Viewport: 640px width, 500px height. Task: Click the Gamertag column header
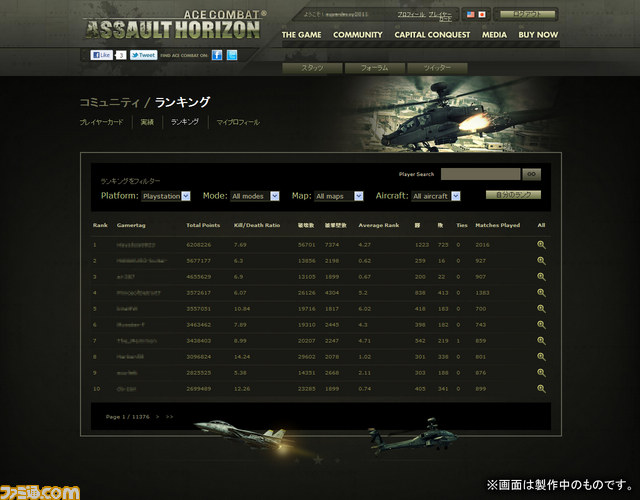[131, 225]
